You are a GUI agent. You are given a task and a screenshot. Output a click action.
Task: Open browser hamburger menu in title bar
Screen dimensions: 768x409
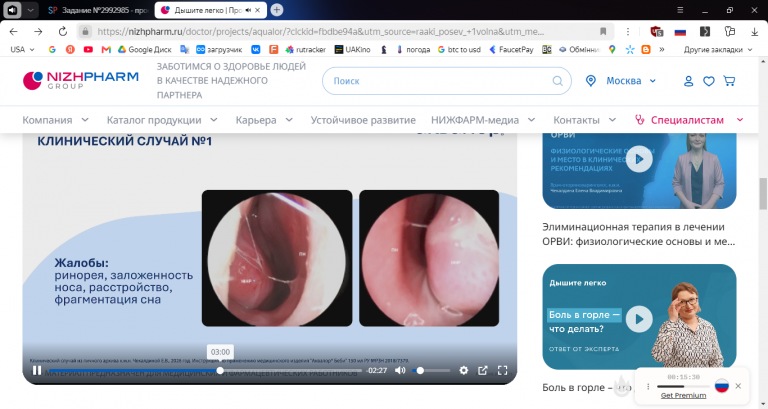pos(680,10)
